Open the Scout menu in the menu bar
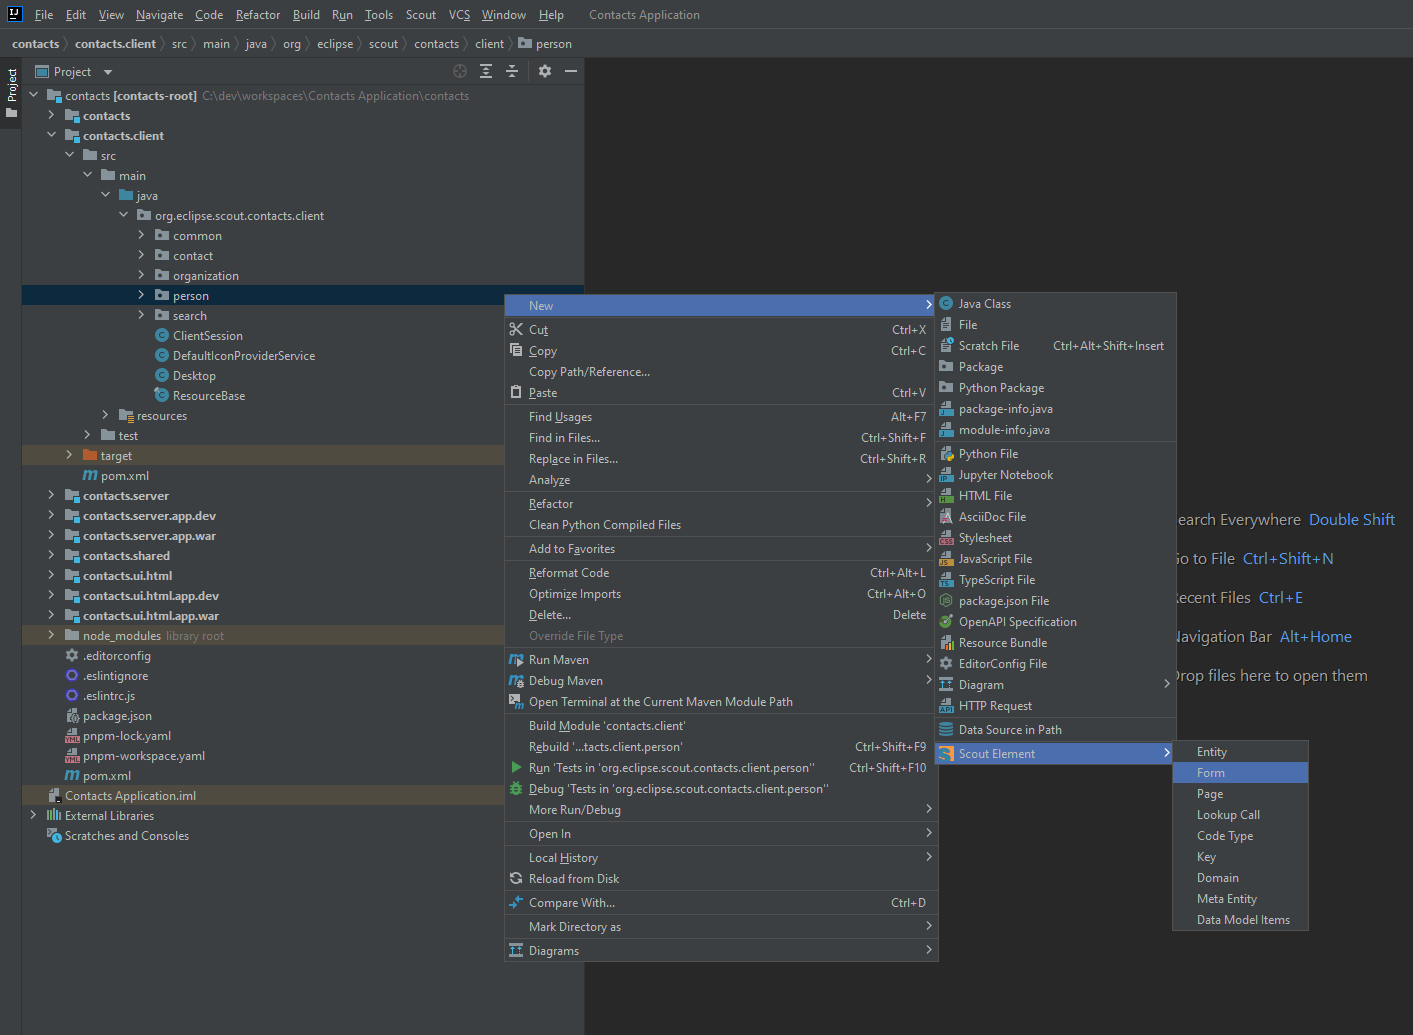1413x1035 pixels. coord(420,14)
